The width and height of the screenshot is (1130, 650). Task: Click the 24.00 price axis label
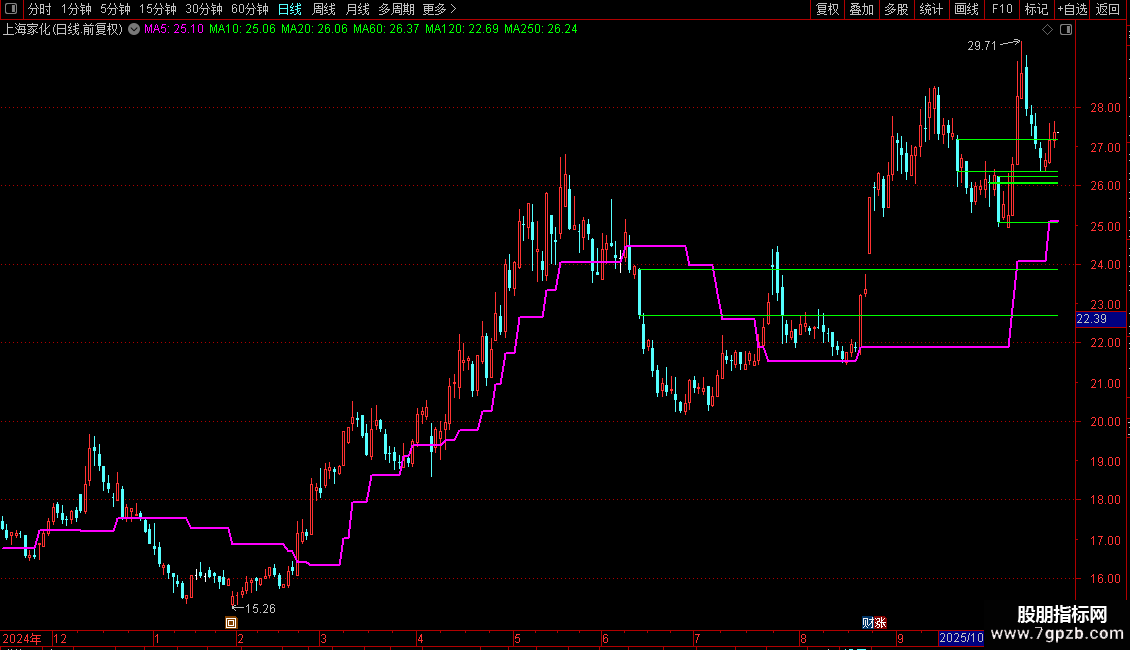coord(1105,265)
